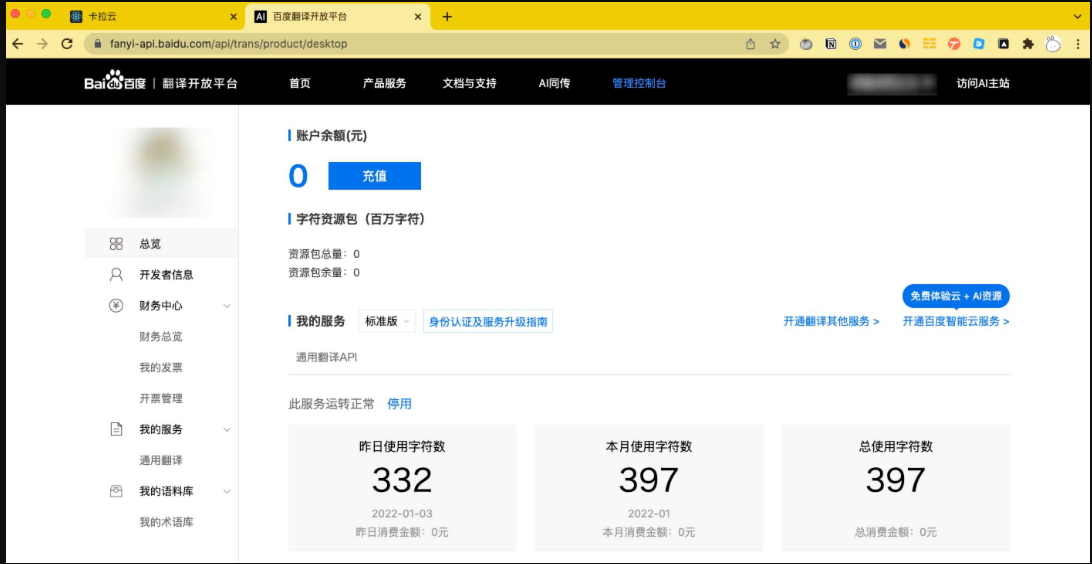Viewport: 1092px width, 564px height.
Task: Open the puzzle-piece extensions menu
Action: coord(1028,44)
